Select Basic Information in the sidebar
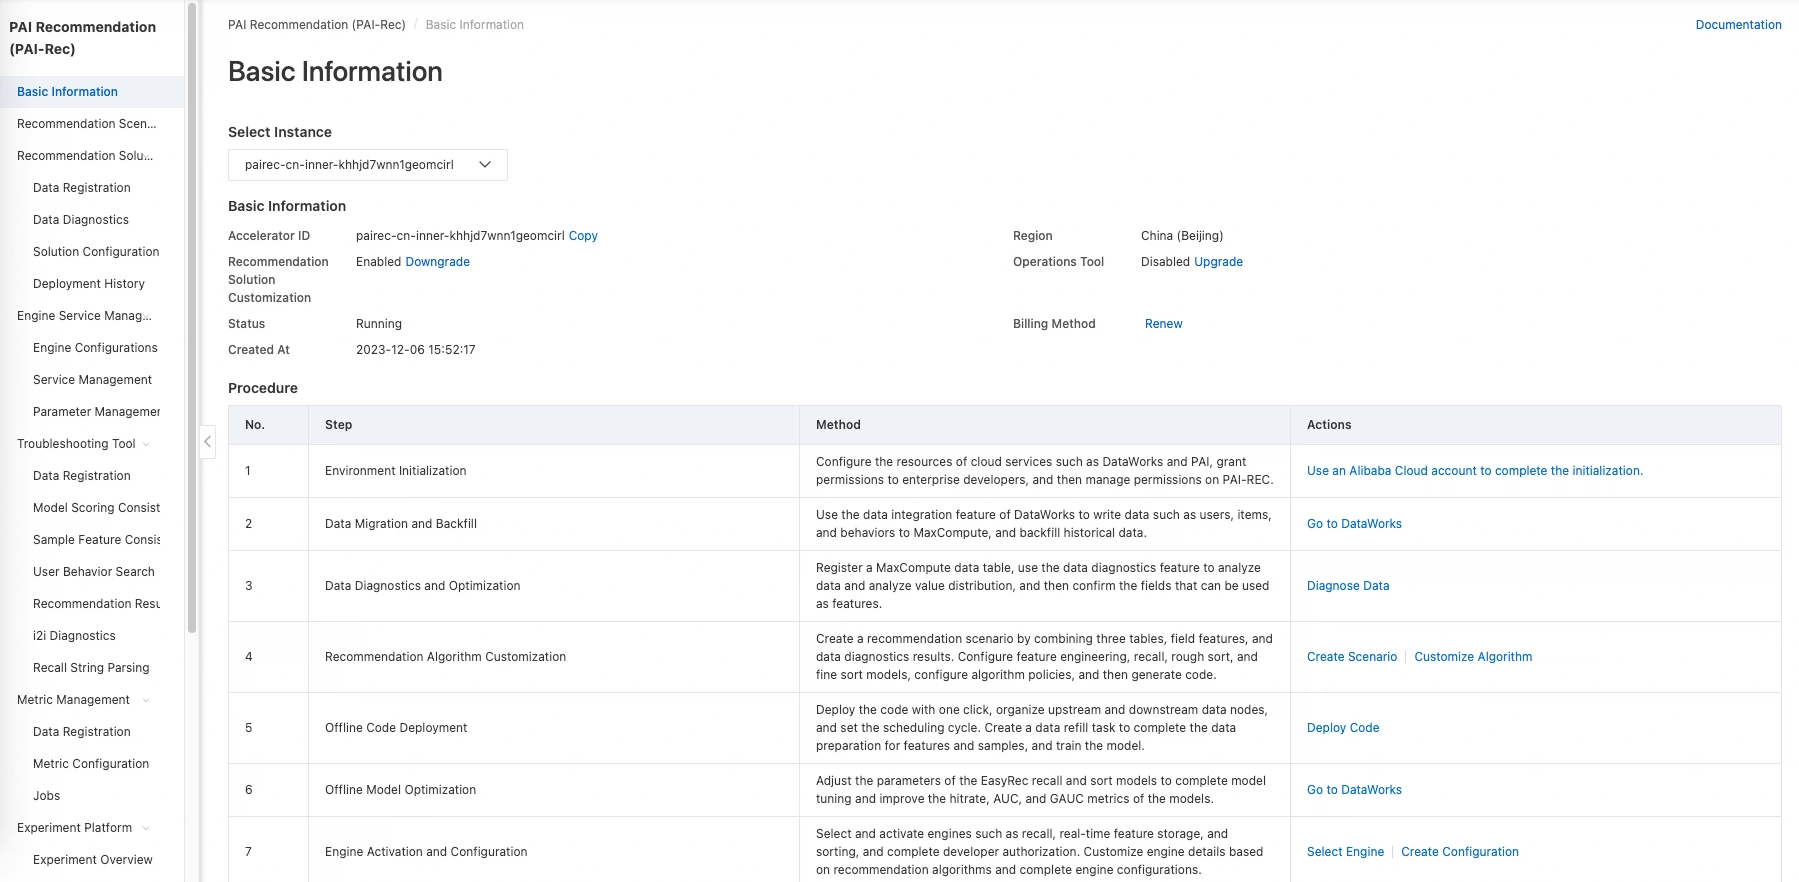The height and width of the screenshot is (882, 1799). pyautogui.click(x=67, y=92)
